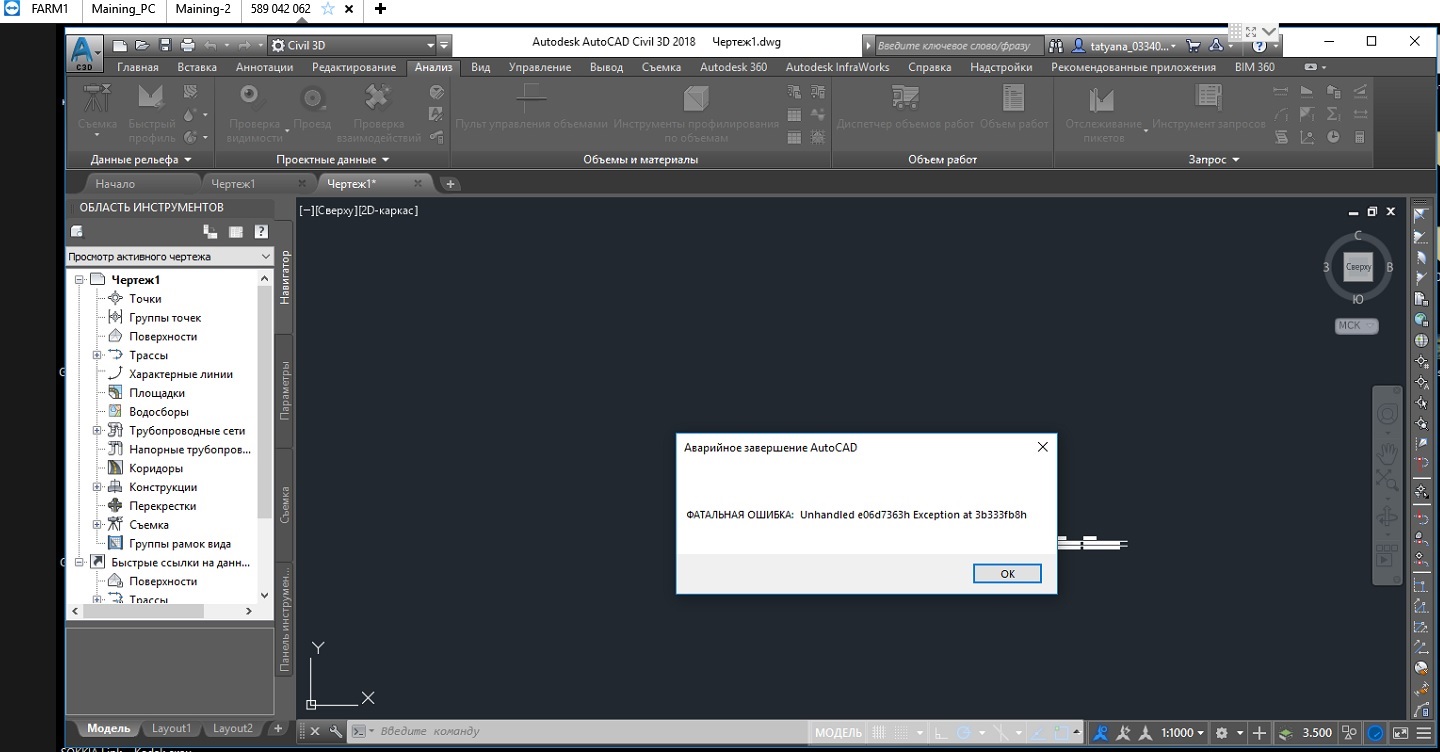Switch to the Аннотации ribbon tab
Image resolution: width=1440 pixels, height=752 pixels.
tap(264, 67)
